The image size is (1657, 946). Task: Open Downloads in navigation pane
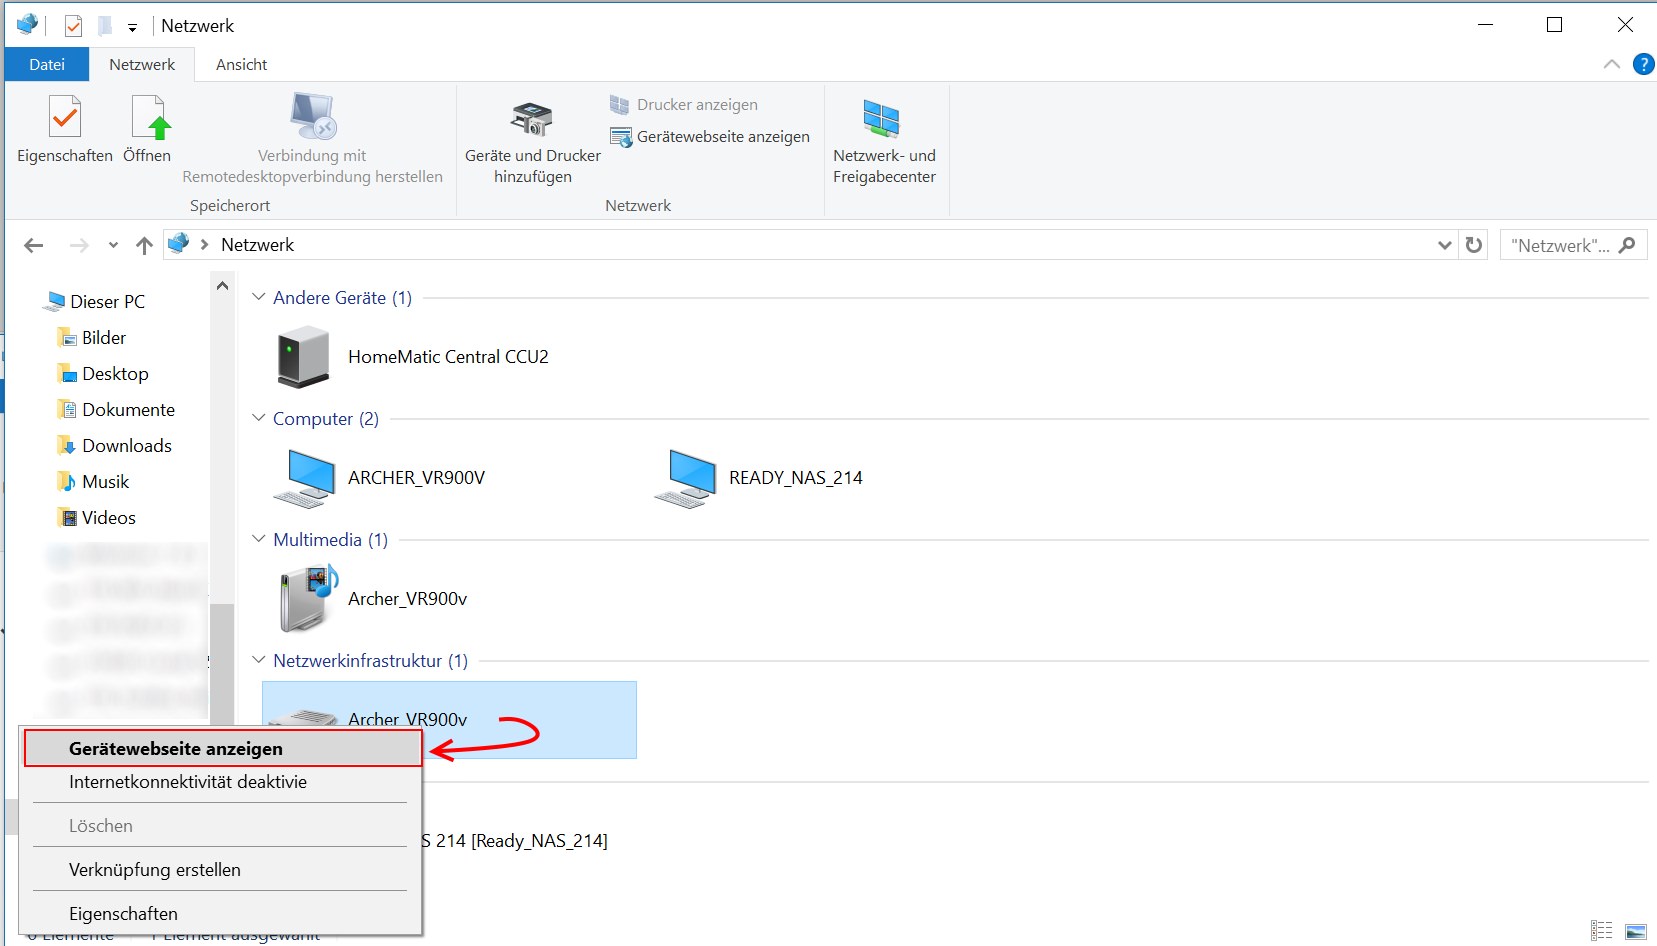pyautogui.click(x=115, y=446)
